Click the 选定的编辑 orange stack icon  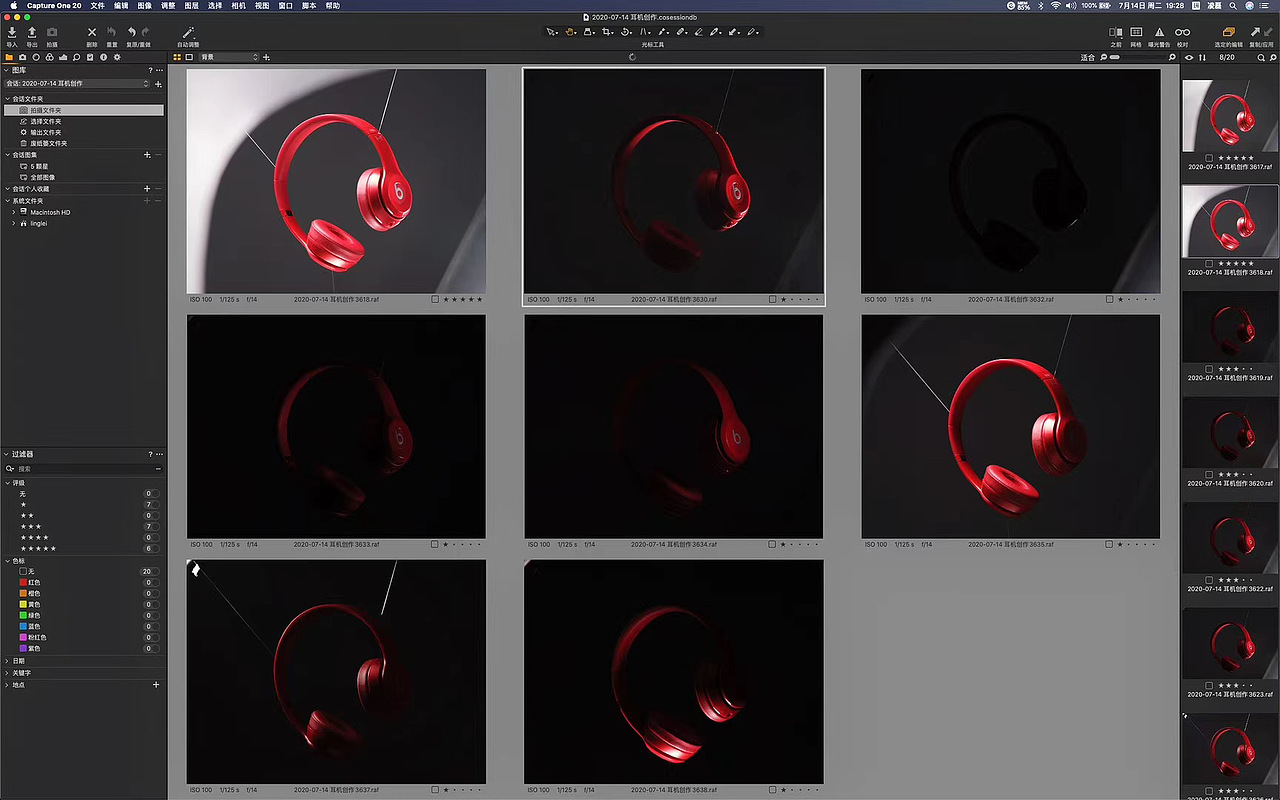1229,33
